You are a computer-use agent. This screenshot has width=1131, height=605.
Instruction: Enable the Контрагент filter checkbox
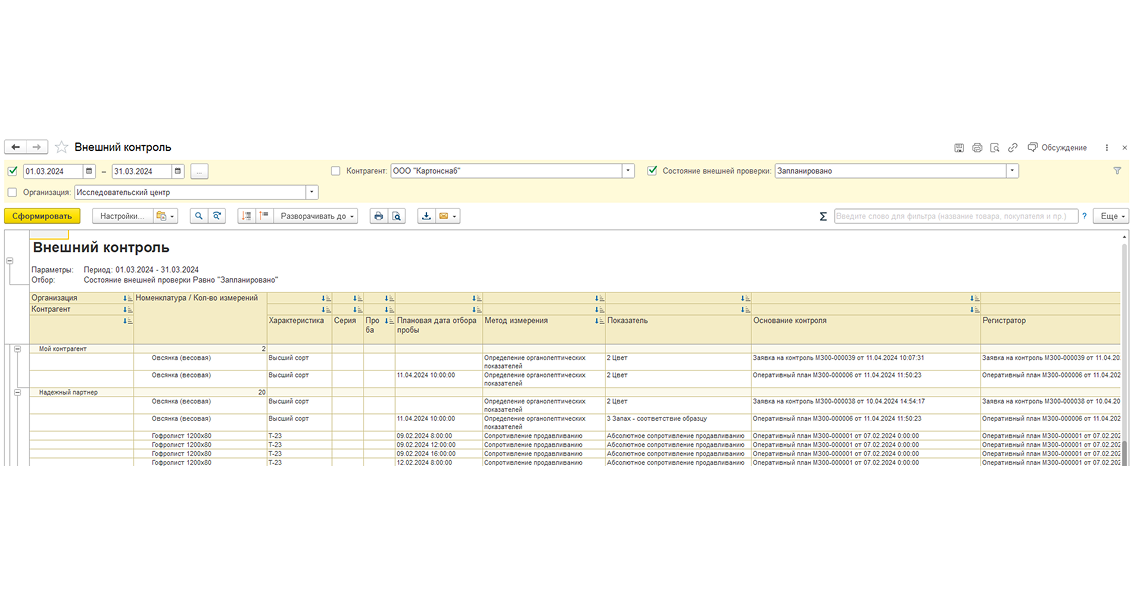point(335,171)
